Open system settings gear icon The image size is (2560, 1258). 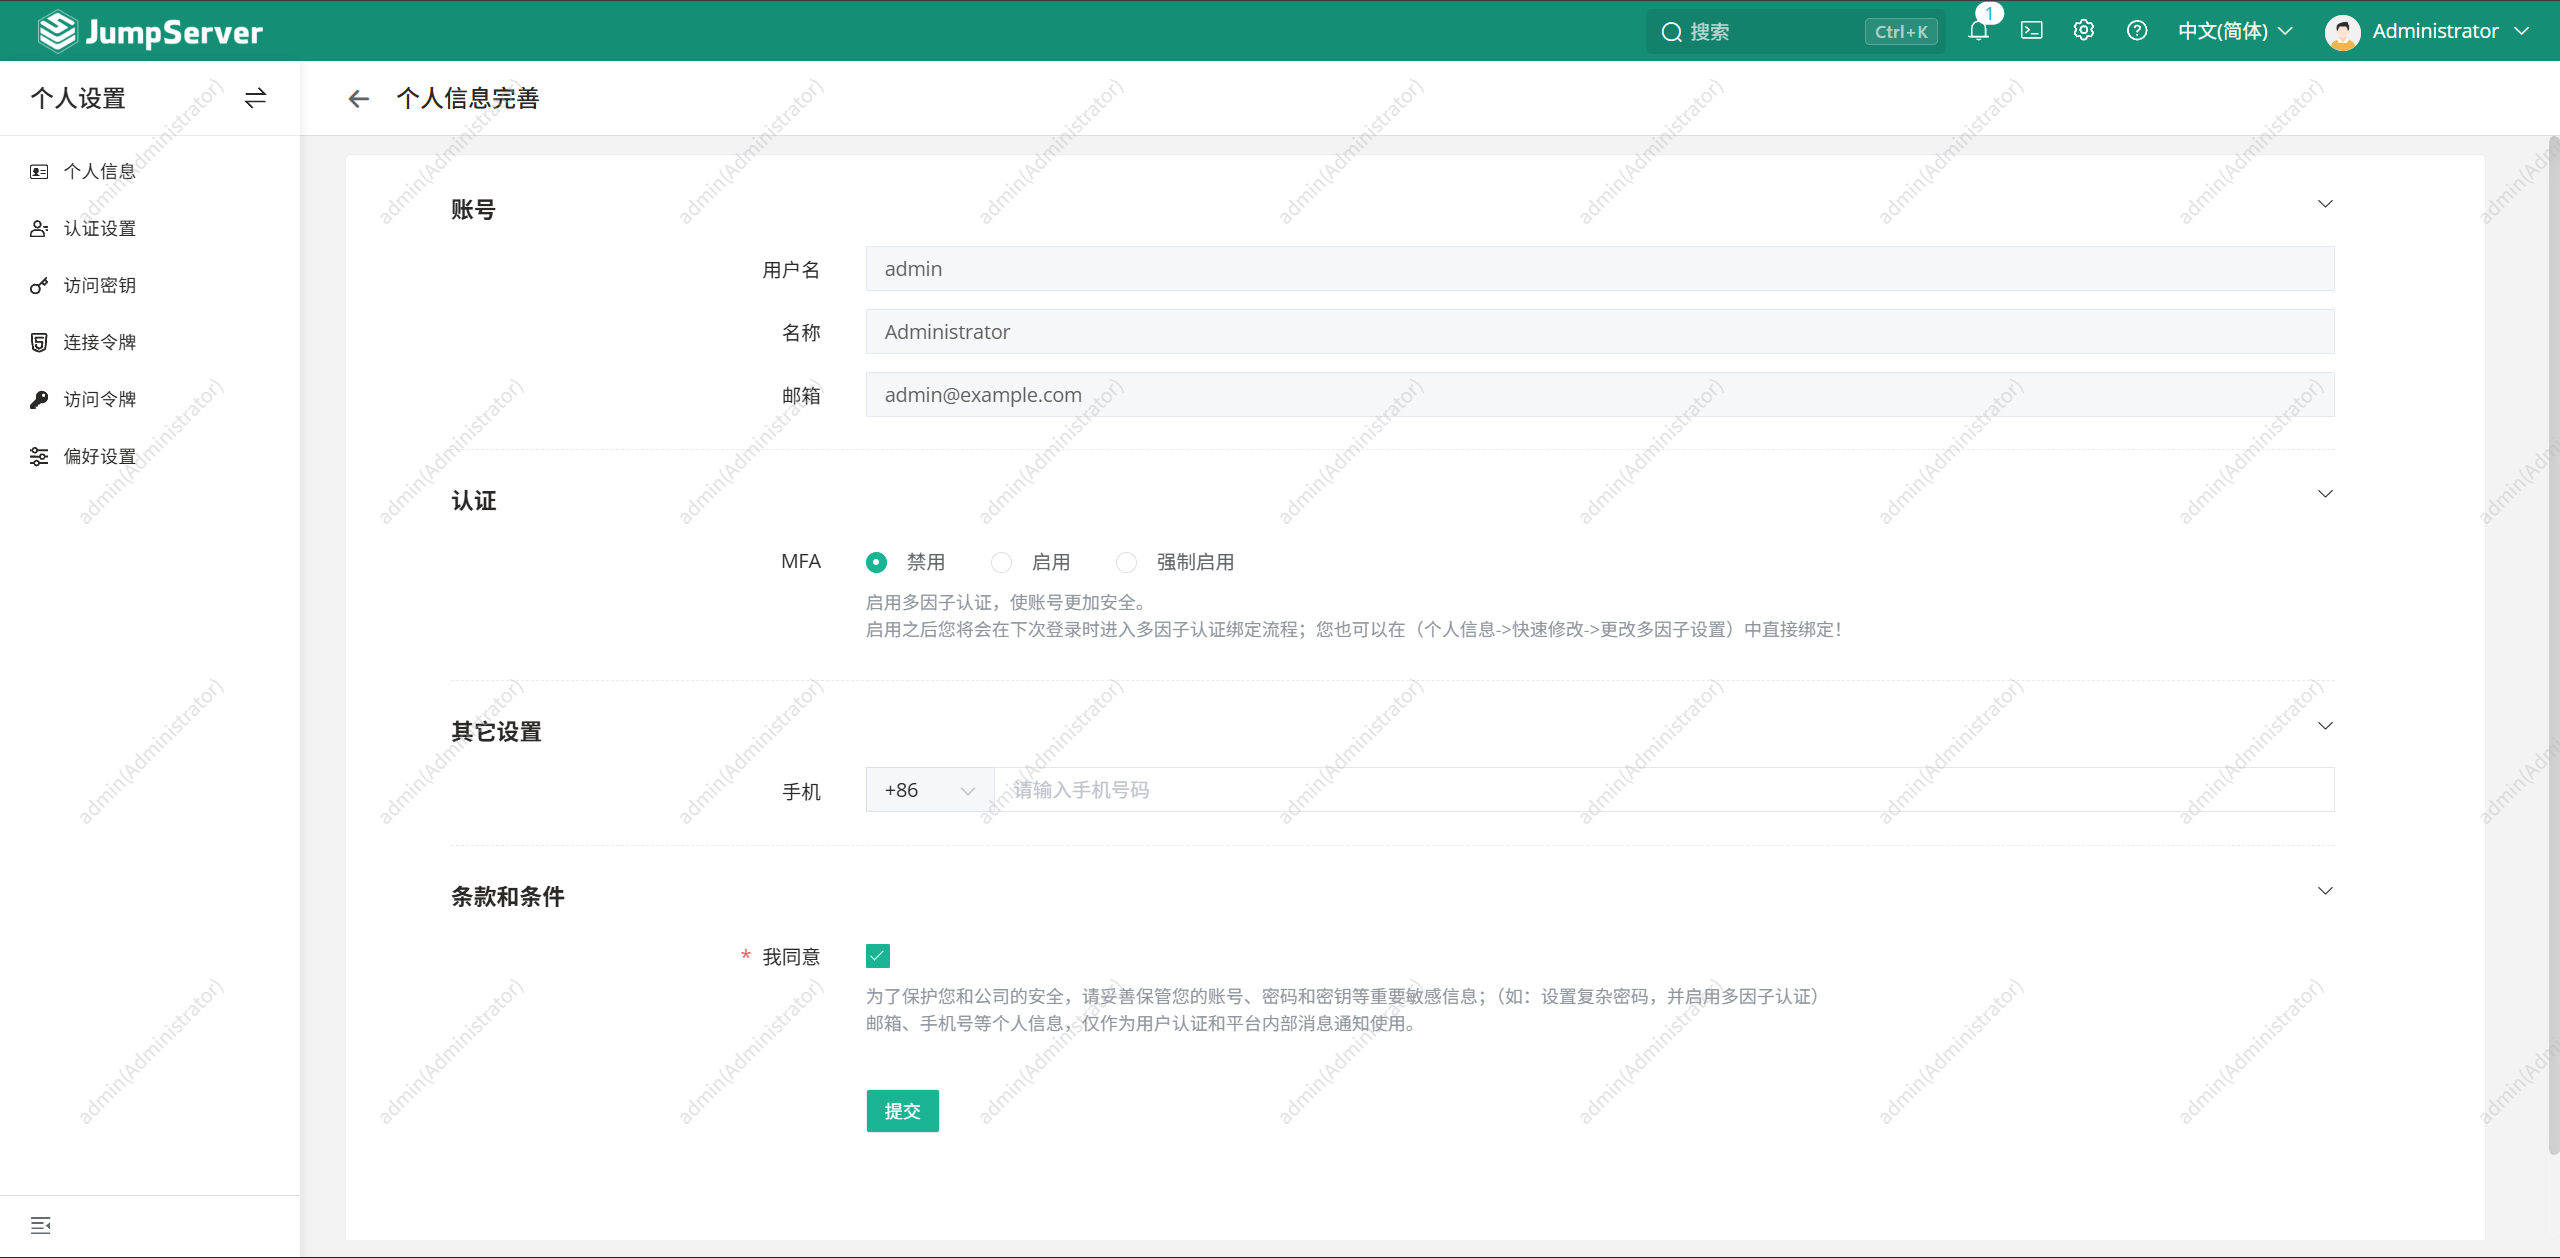pyautogui.click(x=2084, y=31)
